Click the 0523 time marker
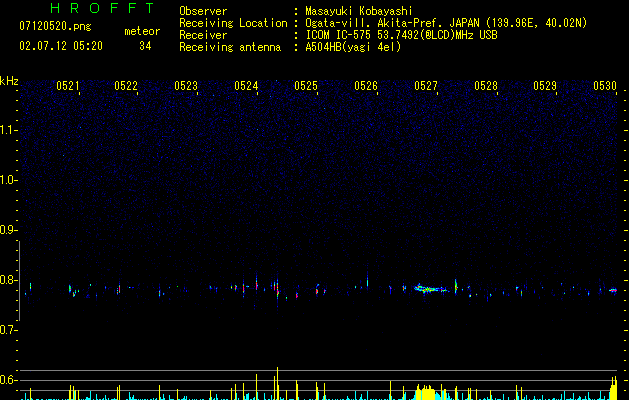Viewport: 629px width, 400px height. pos(186,86)
